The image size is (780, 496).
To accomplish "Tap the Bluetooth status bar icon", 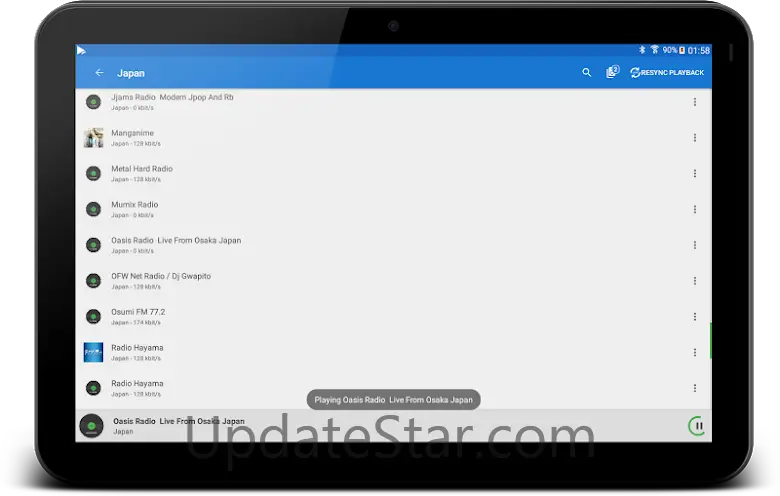I will point(642,50).
